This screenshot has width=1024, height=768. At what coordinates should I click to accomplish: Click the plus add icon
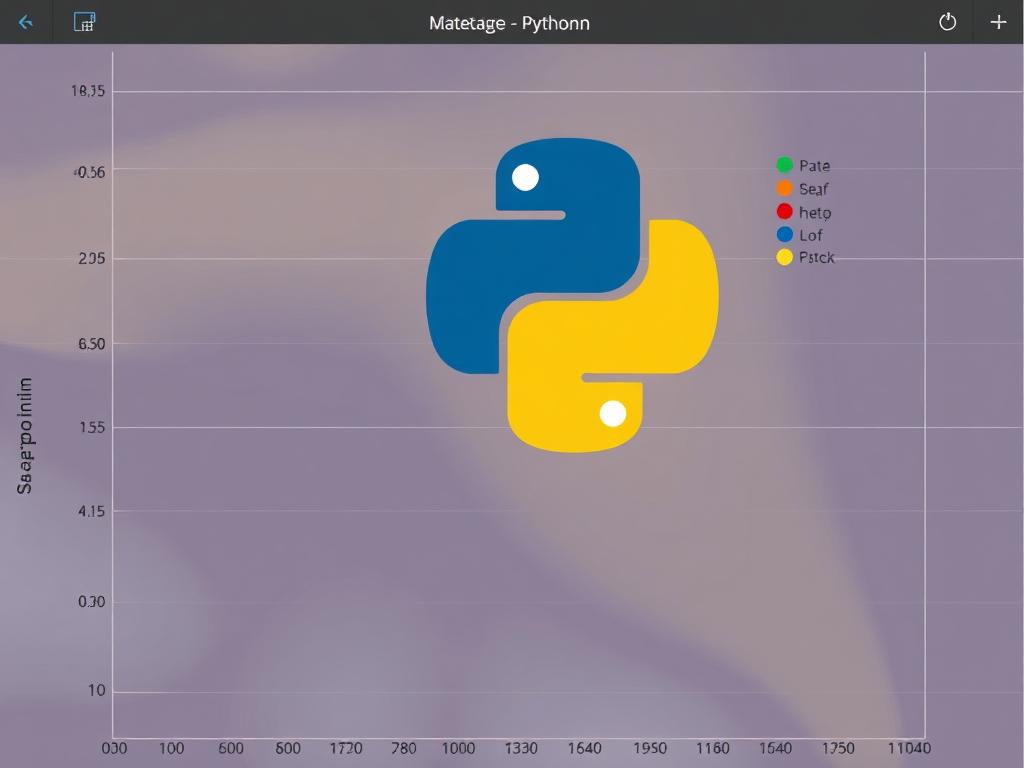coord(998,22)
